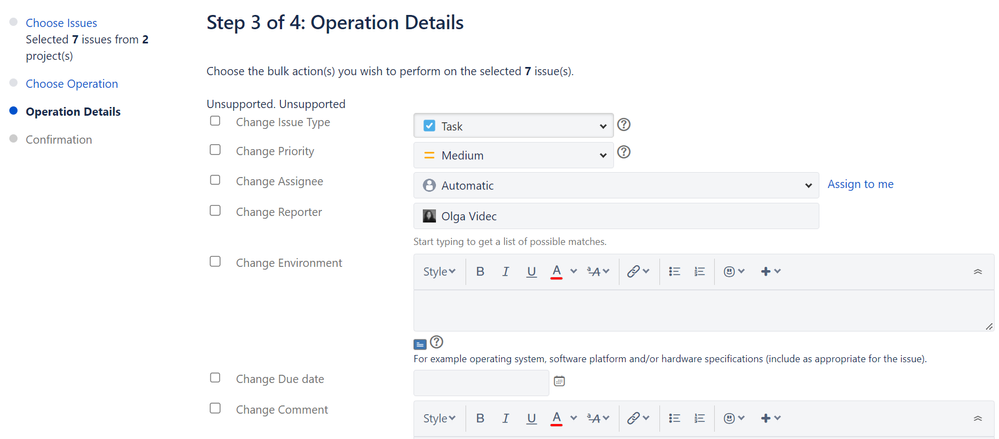Collapse the Environment editor toolbar

pos(978,271)
